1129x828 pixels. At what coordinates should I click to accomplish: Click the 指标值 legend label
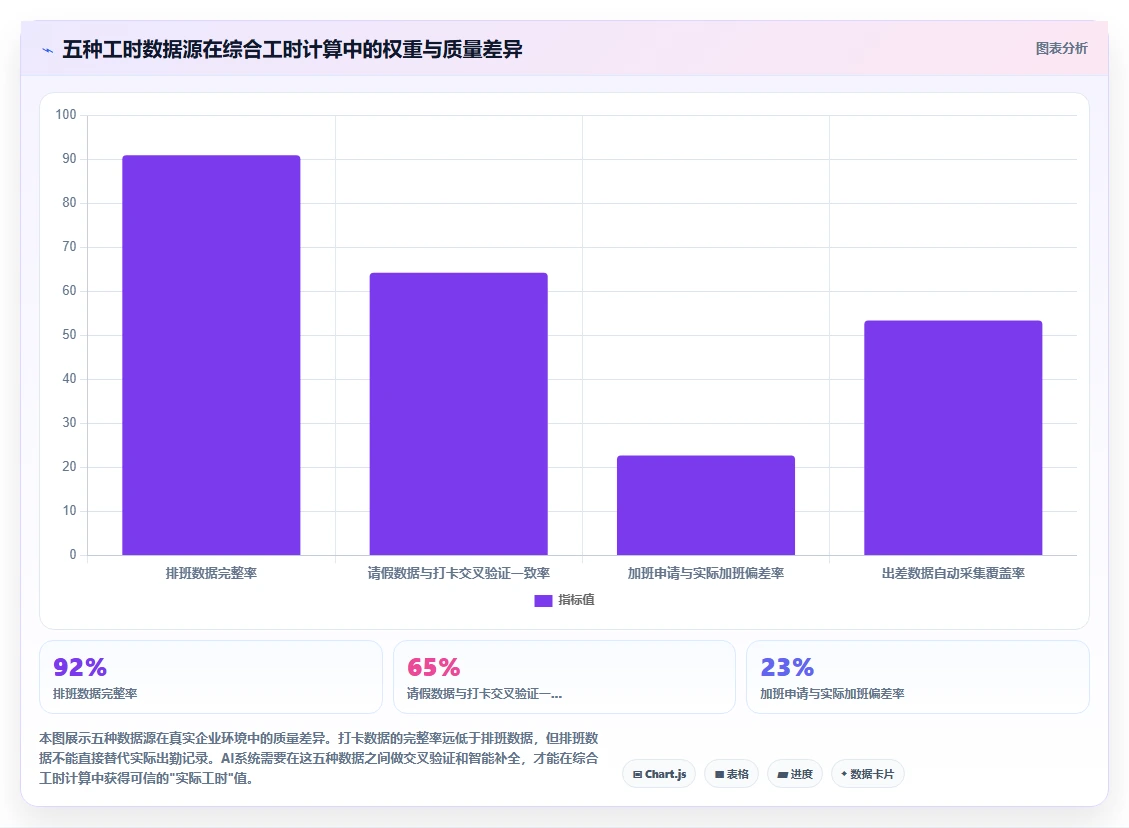click(x=576, y=600)
